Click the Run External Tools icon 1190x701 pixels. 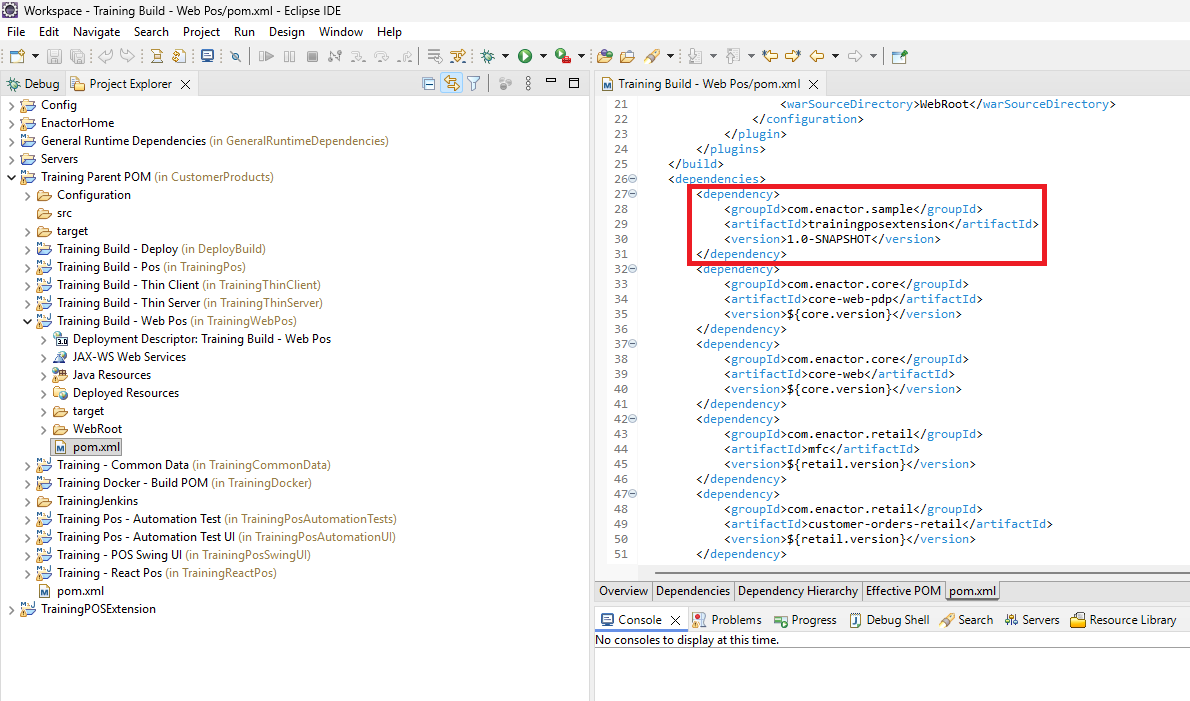point(562,56)
